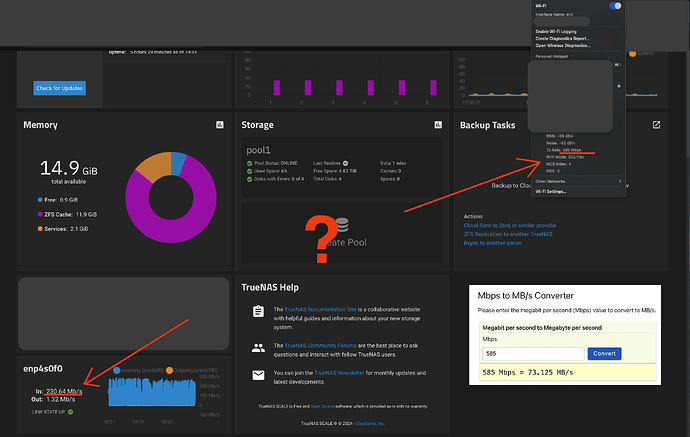The image size is (690, 437).
Task: Click the In: 230.64 Mb/s value
Action: click(x=64, y=391)
